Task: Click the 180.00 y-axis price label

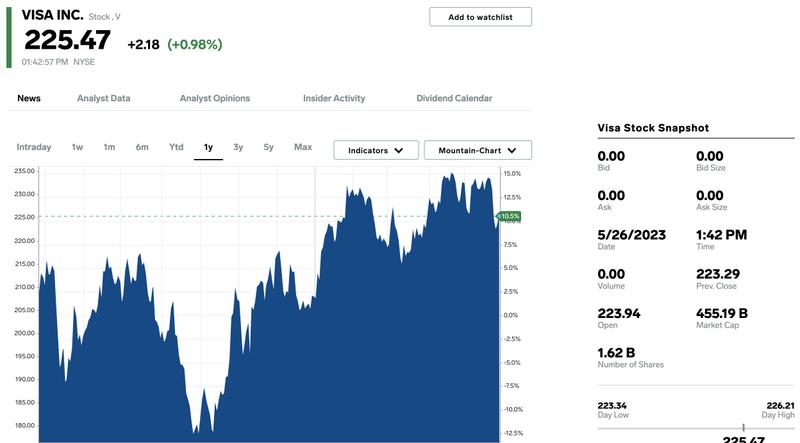Action: coord(24,425)
